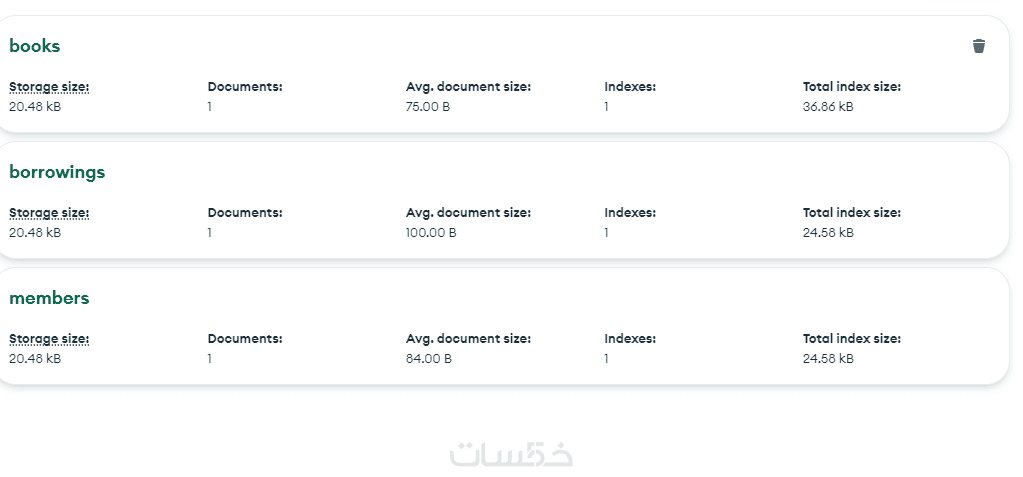Click the 36.86 kB total index size
The width and height of the screenshot is (1023, 477).
pyautogui.click(x=828, y=107)
